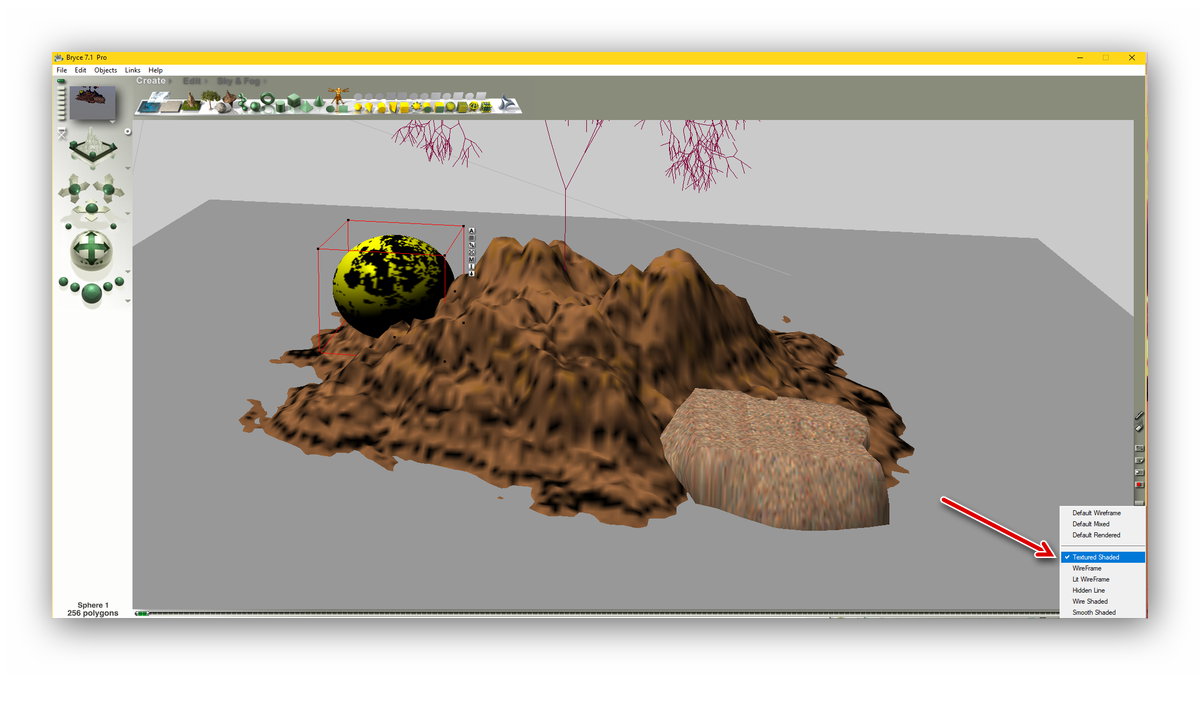This screenshot has height=701, width=1200.
Task: Open render options triangle
Action: click(x=128, y=300)
